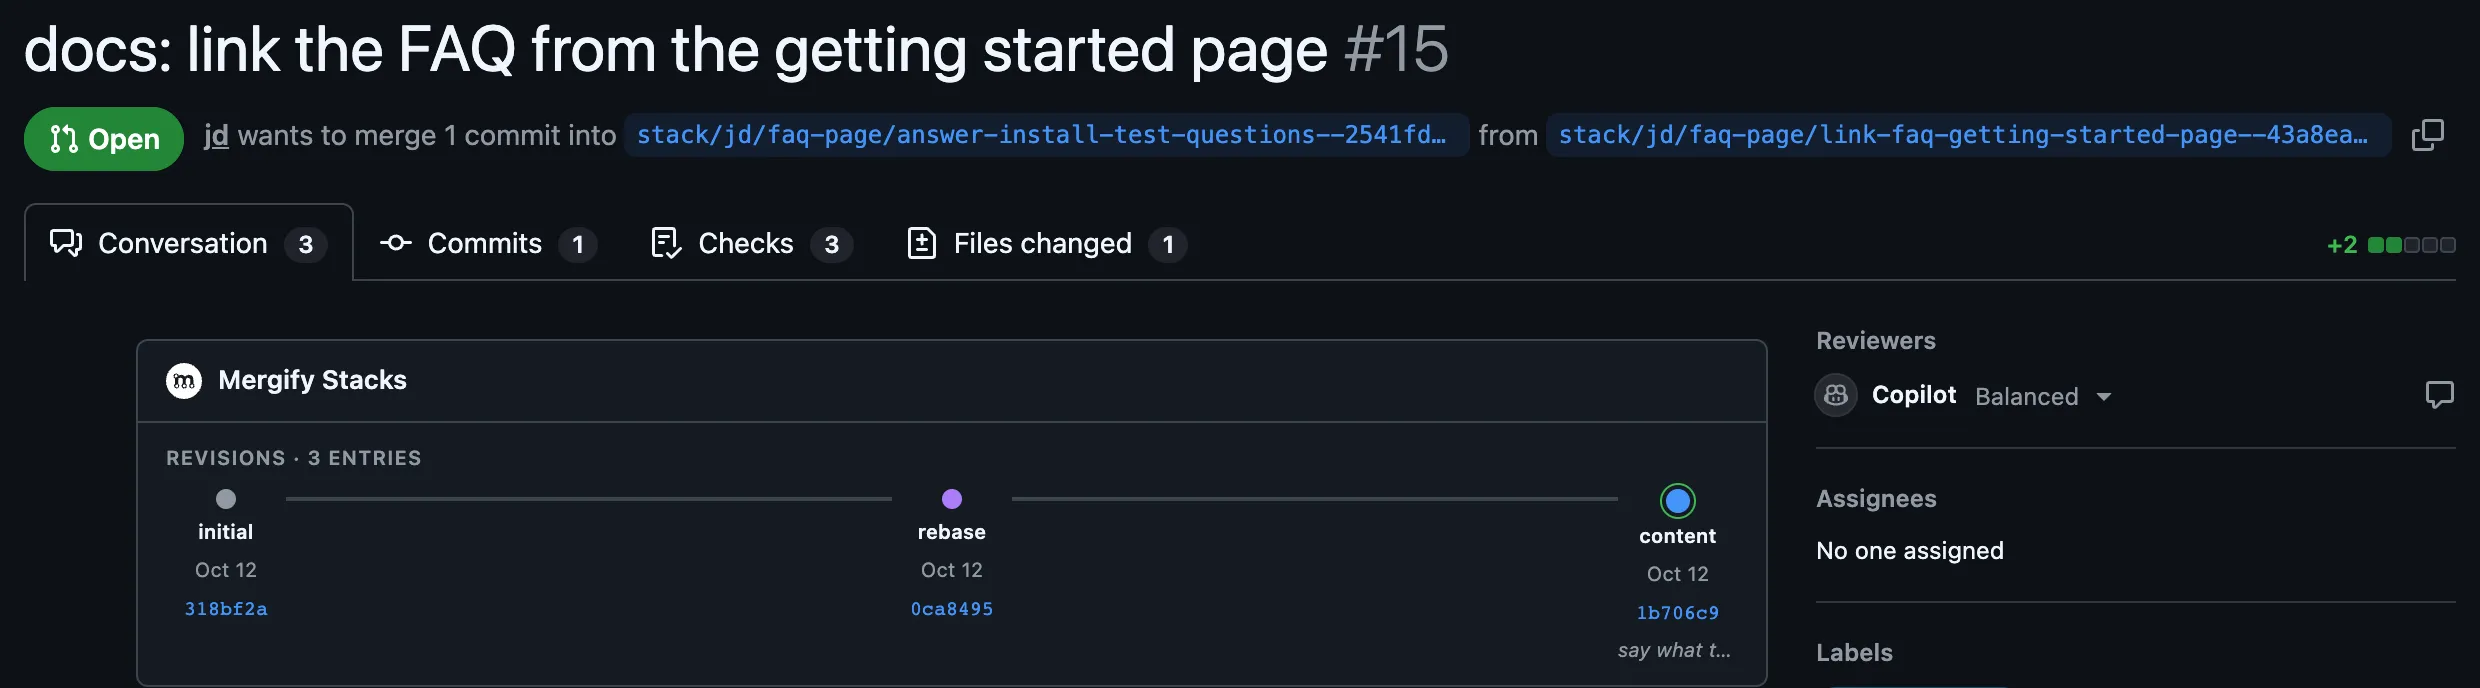Expand the Balanced review mode dropdown
2480x688 pixels.
pos(2044,396)
